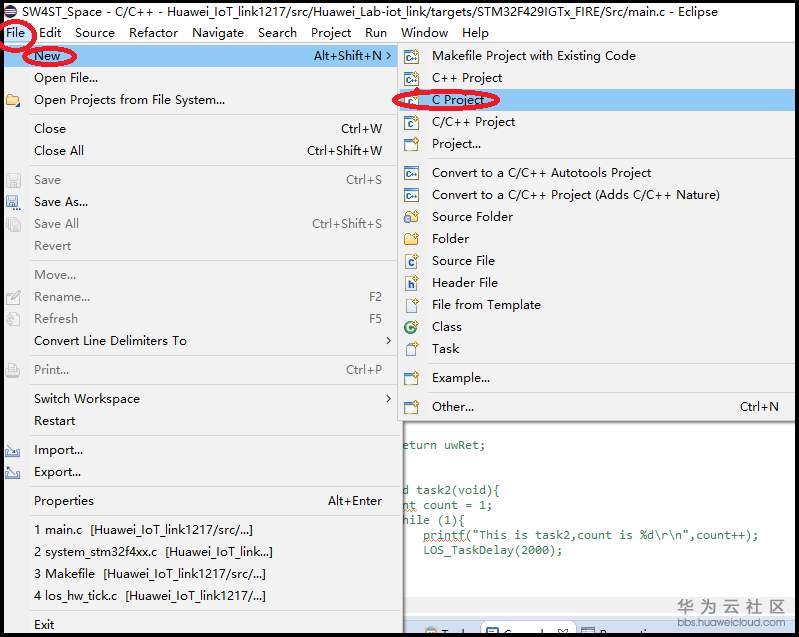
Task: Click the C/C++ Project icon
Action: pos(411,122)
